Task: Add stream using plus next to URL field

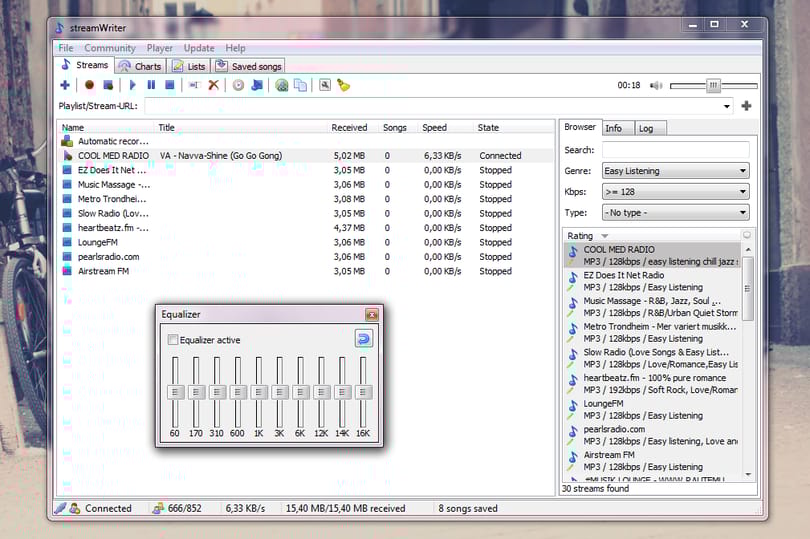Action: [x=746, y=106]
